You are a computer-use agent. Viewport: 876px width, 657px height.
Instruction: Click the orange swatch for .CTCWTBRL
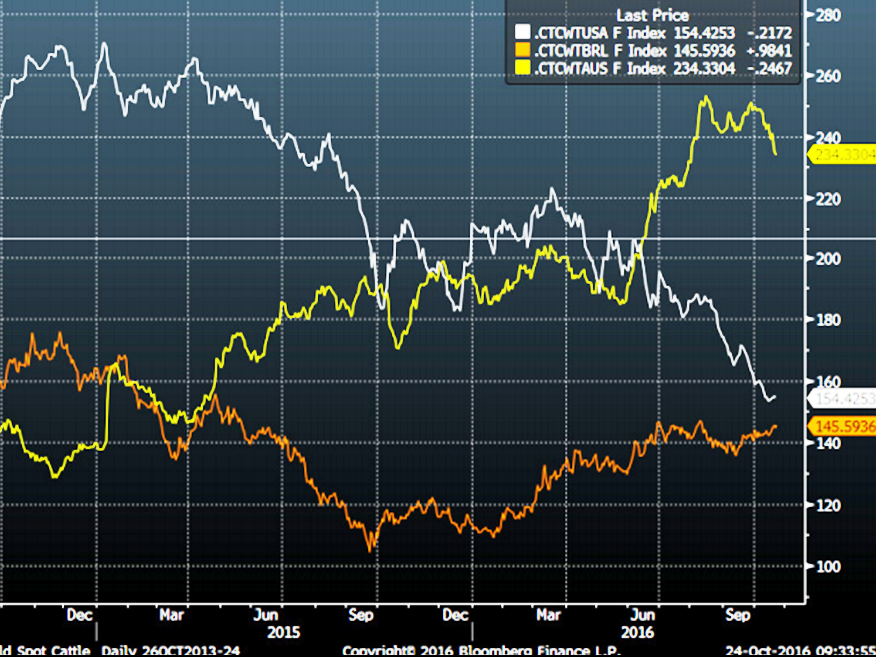point(522,50)
